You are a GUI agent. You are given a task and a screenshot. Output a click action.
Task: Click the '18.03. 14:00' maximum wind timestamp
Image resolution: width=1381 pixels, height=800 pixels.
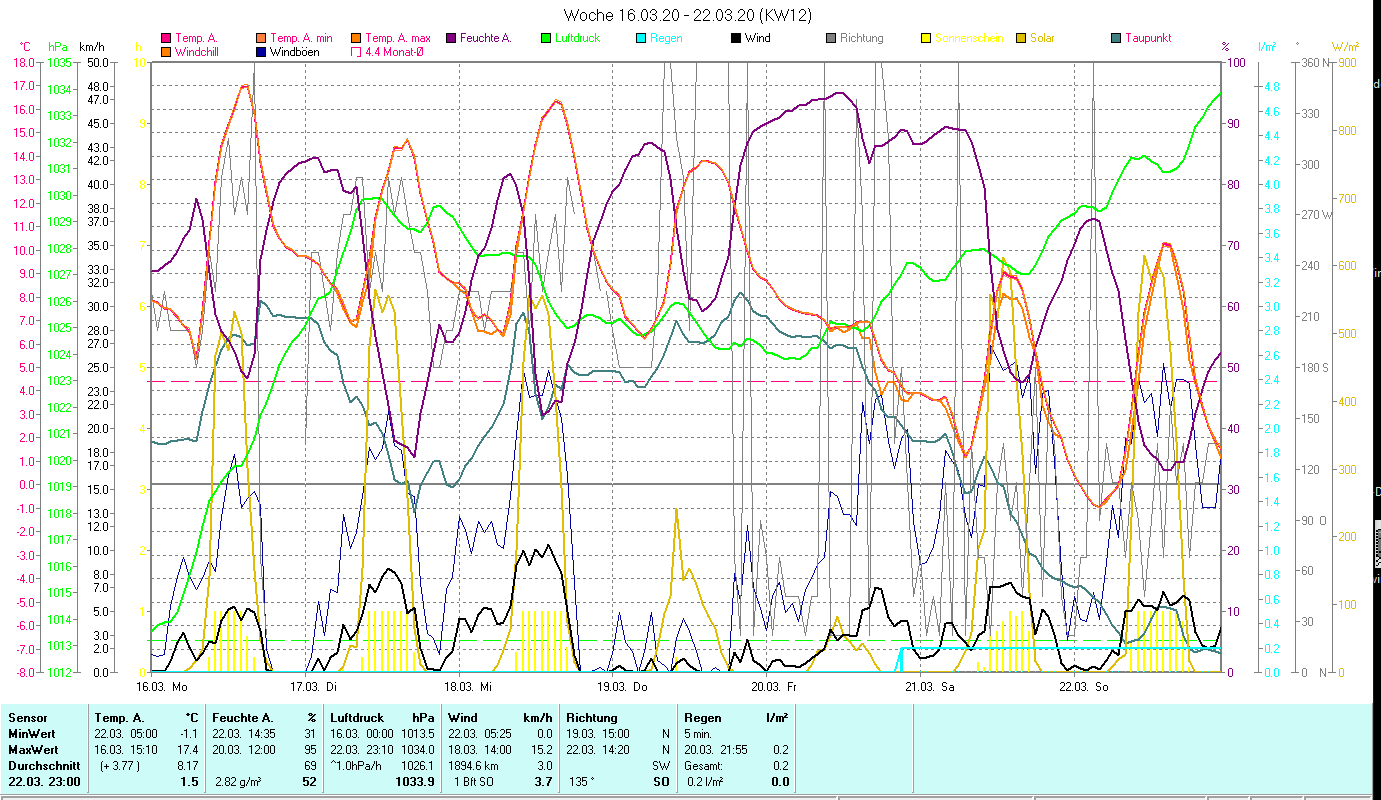click(x=482, y=750)
